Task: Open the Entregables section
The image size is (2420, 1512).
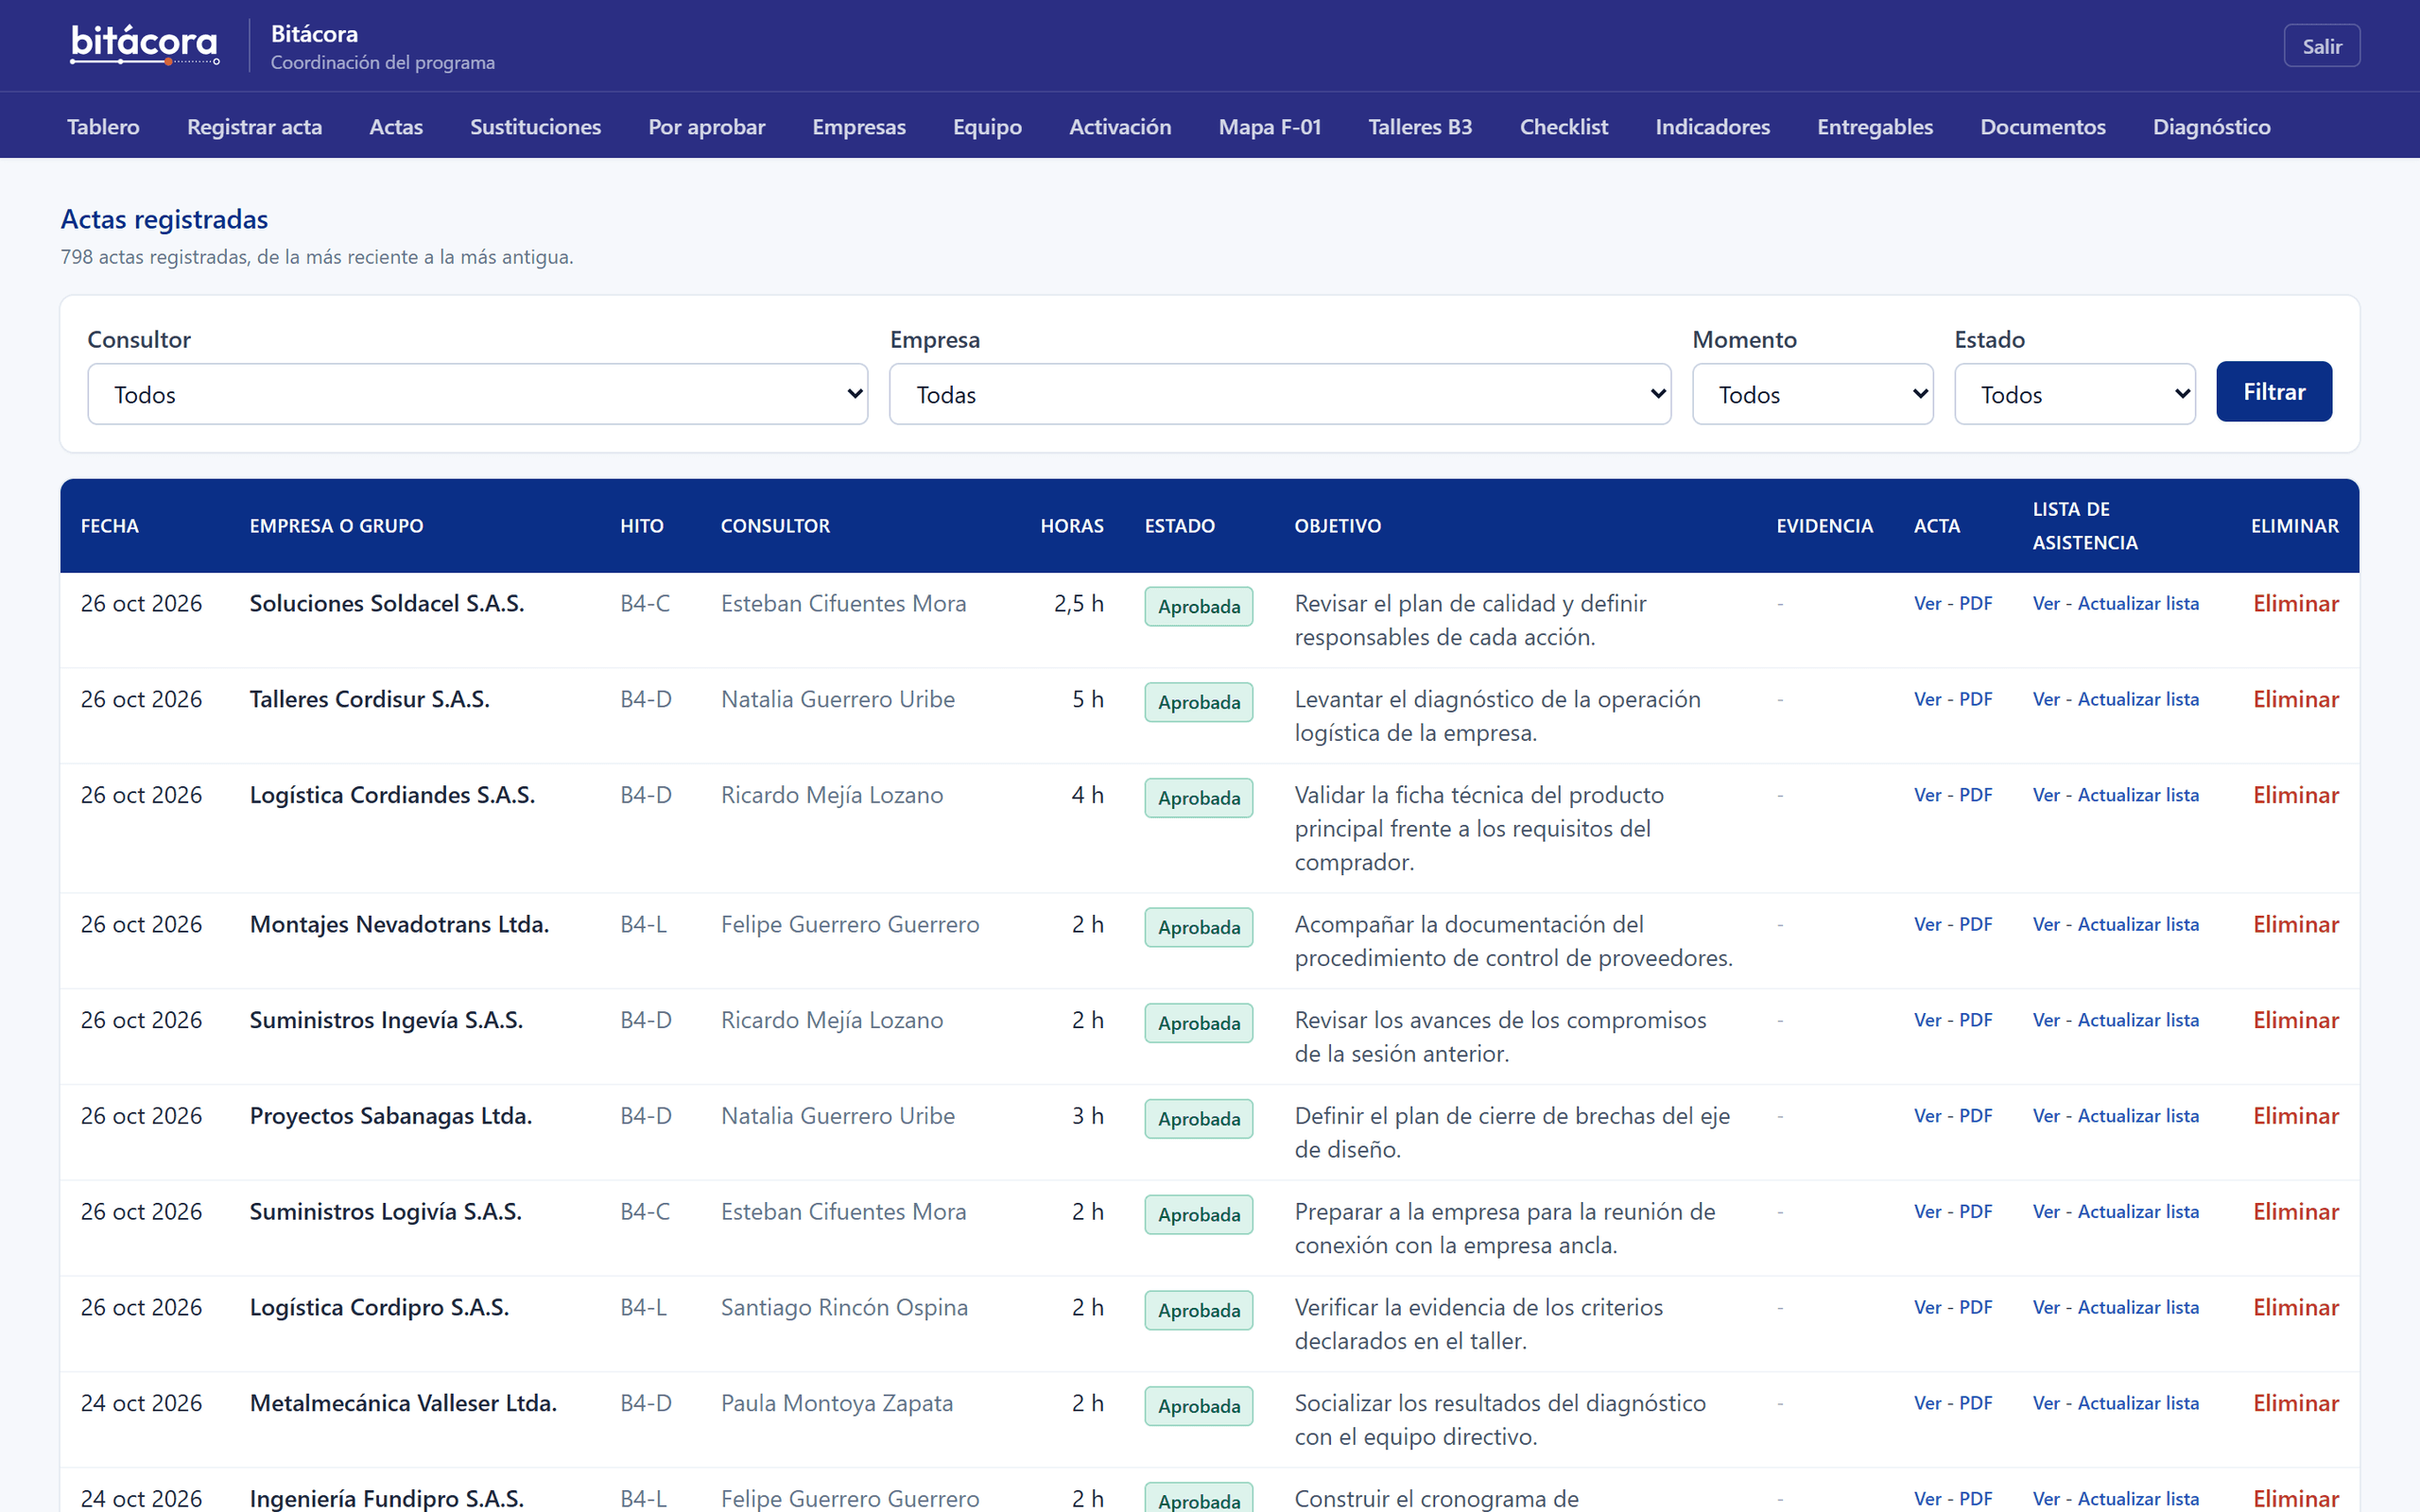Action: coord(1875,127)
